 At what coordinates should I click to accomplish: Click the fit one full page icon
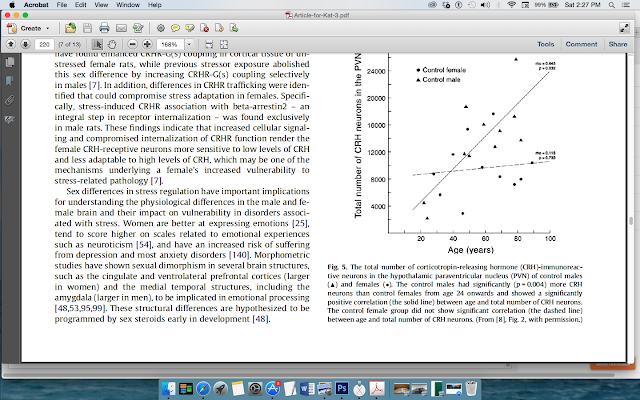point(224,44)
